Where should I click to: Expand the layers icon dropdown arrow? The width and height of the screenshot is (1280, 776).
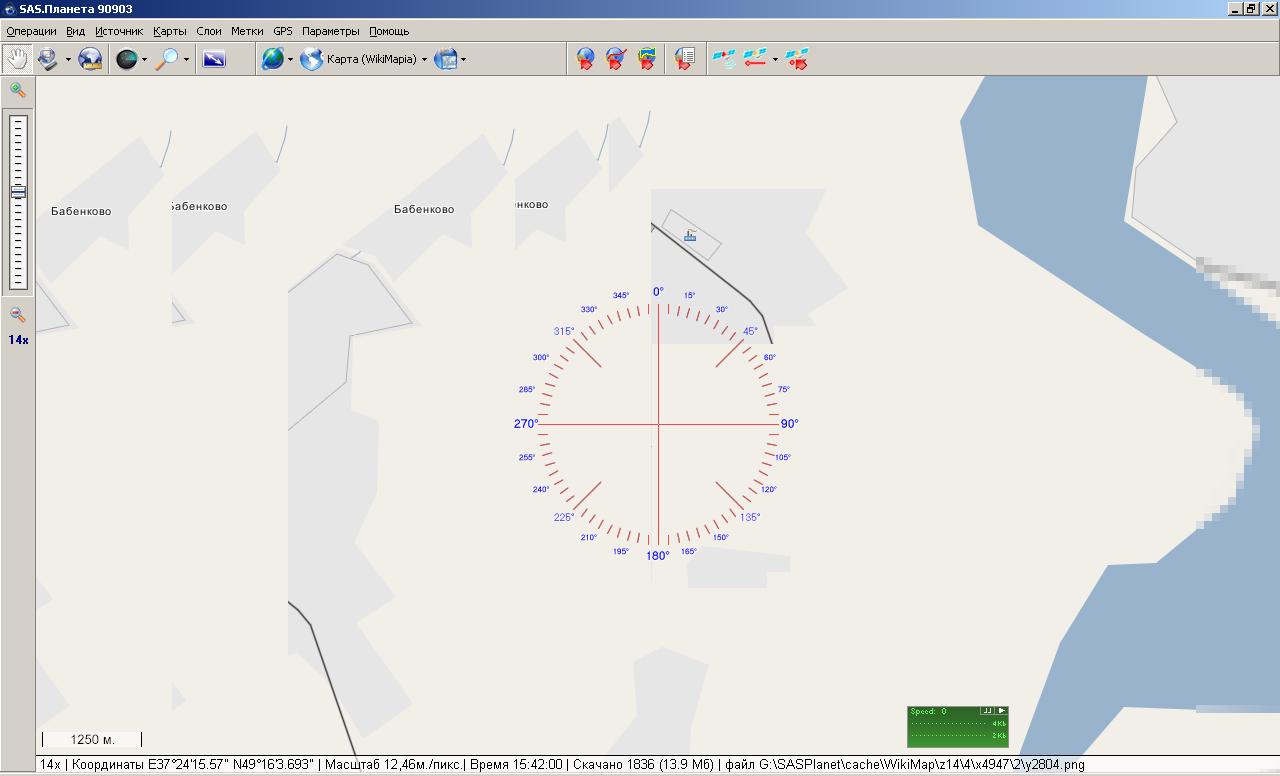pyautogui.click(x=463, y=59)
